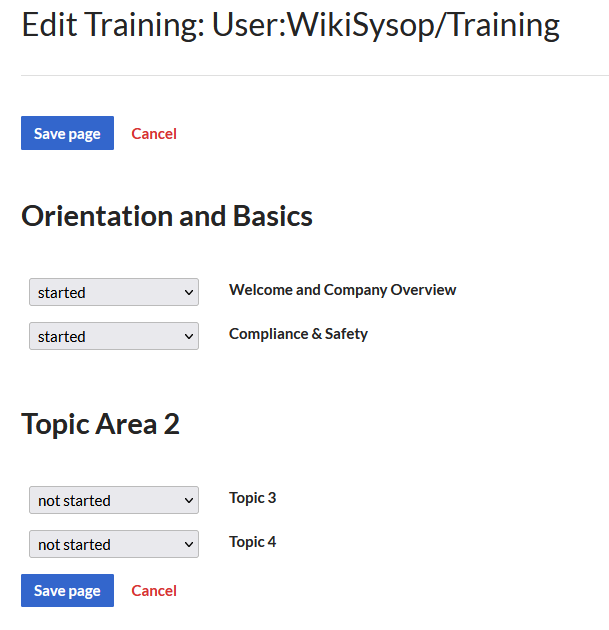Click the Compliance & Safety label
The image size is (609, 630).
(298, 334)
